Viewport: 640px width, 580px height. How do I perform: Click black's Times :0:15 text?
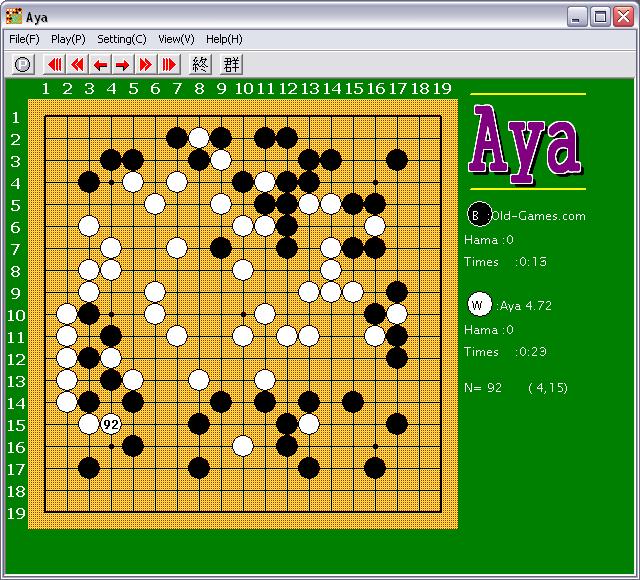(505, 262)
